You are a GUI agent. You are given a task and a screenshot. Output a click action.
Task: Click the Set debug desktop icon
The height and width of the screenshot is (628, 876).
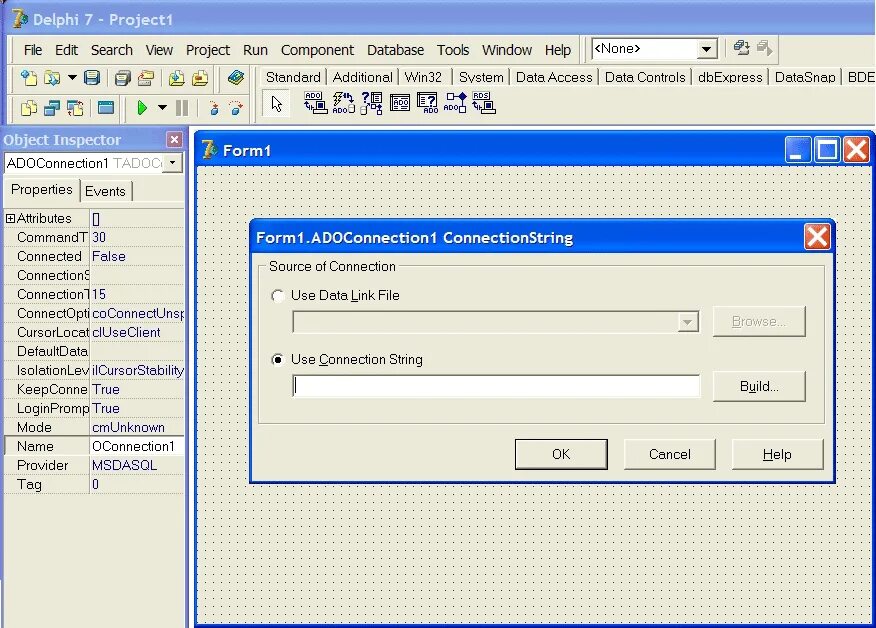click(x=765, y=48)
